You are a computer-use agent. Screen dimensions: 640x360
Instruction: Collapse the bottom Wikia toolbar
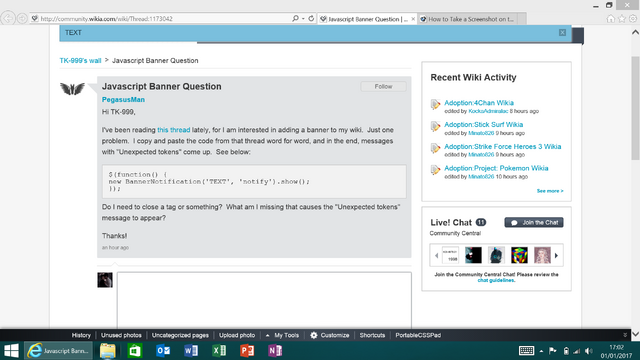tap(625, 335)
